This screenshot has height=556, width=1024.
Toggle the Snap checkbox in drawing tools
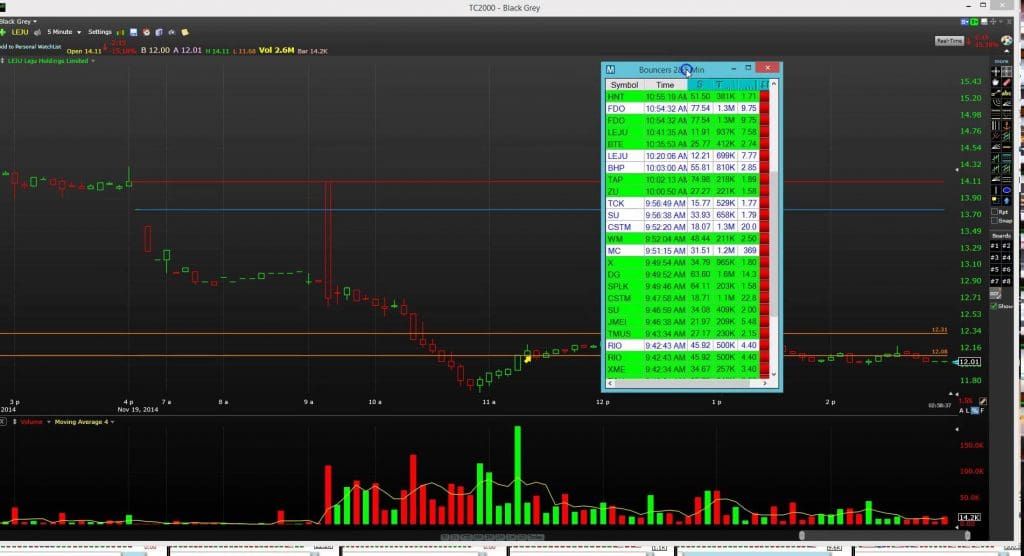995,221
